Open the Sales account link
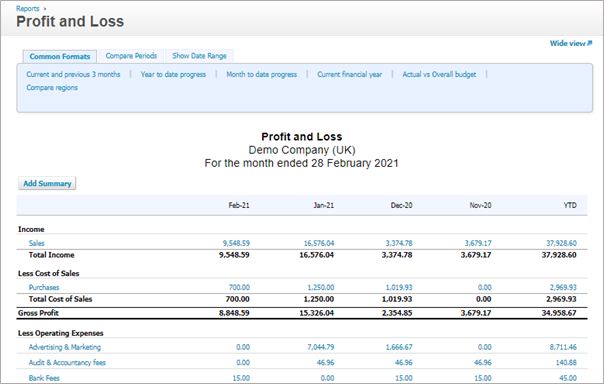Viewport: 604px width, 384px height. 37,243
